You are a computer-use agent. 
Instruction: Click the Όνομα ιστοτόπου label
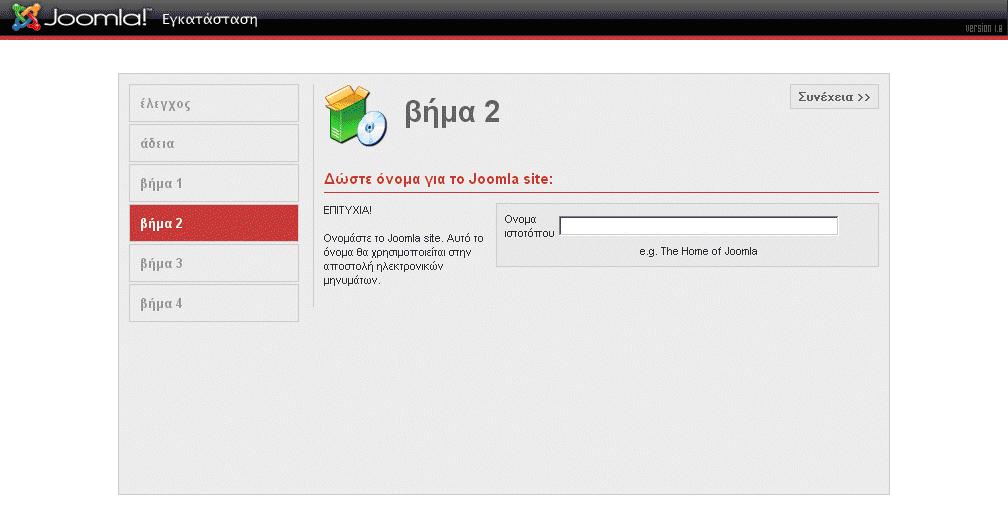(x=529, y=226)
